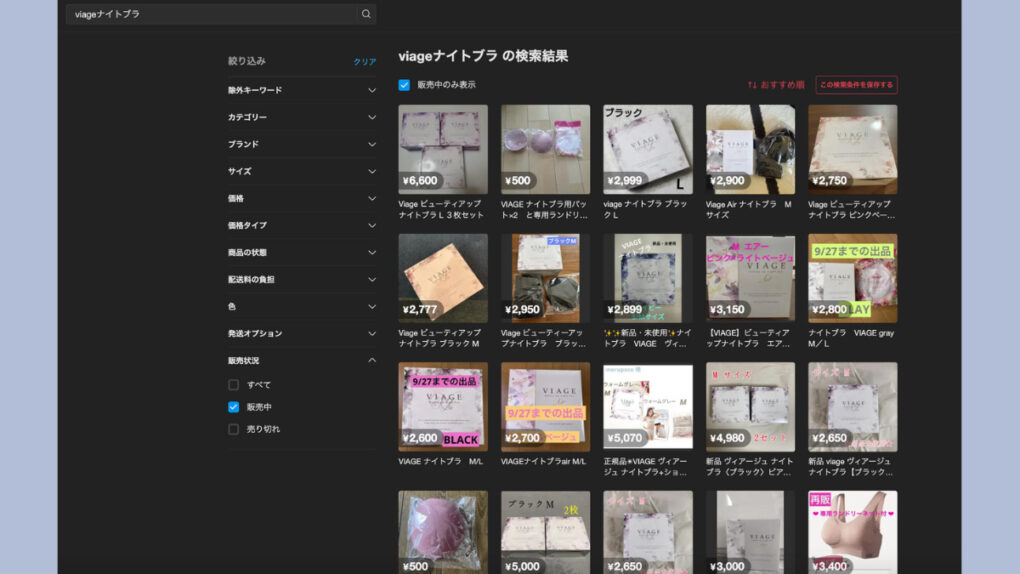Click the search magnifier icon
Image resolution: width=1020 pixels, height=574 pixels.
tap(366, 14)
